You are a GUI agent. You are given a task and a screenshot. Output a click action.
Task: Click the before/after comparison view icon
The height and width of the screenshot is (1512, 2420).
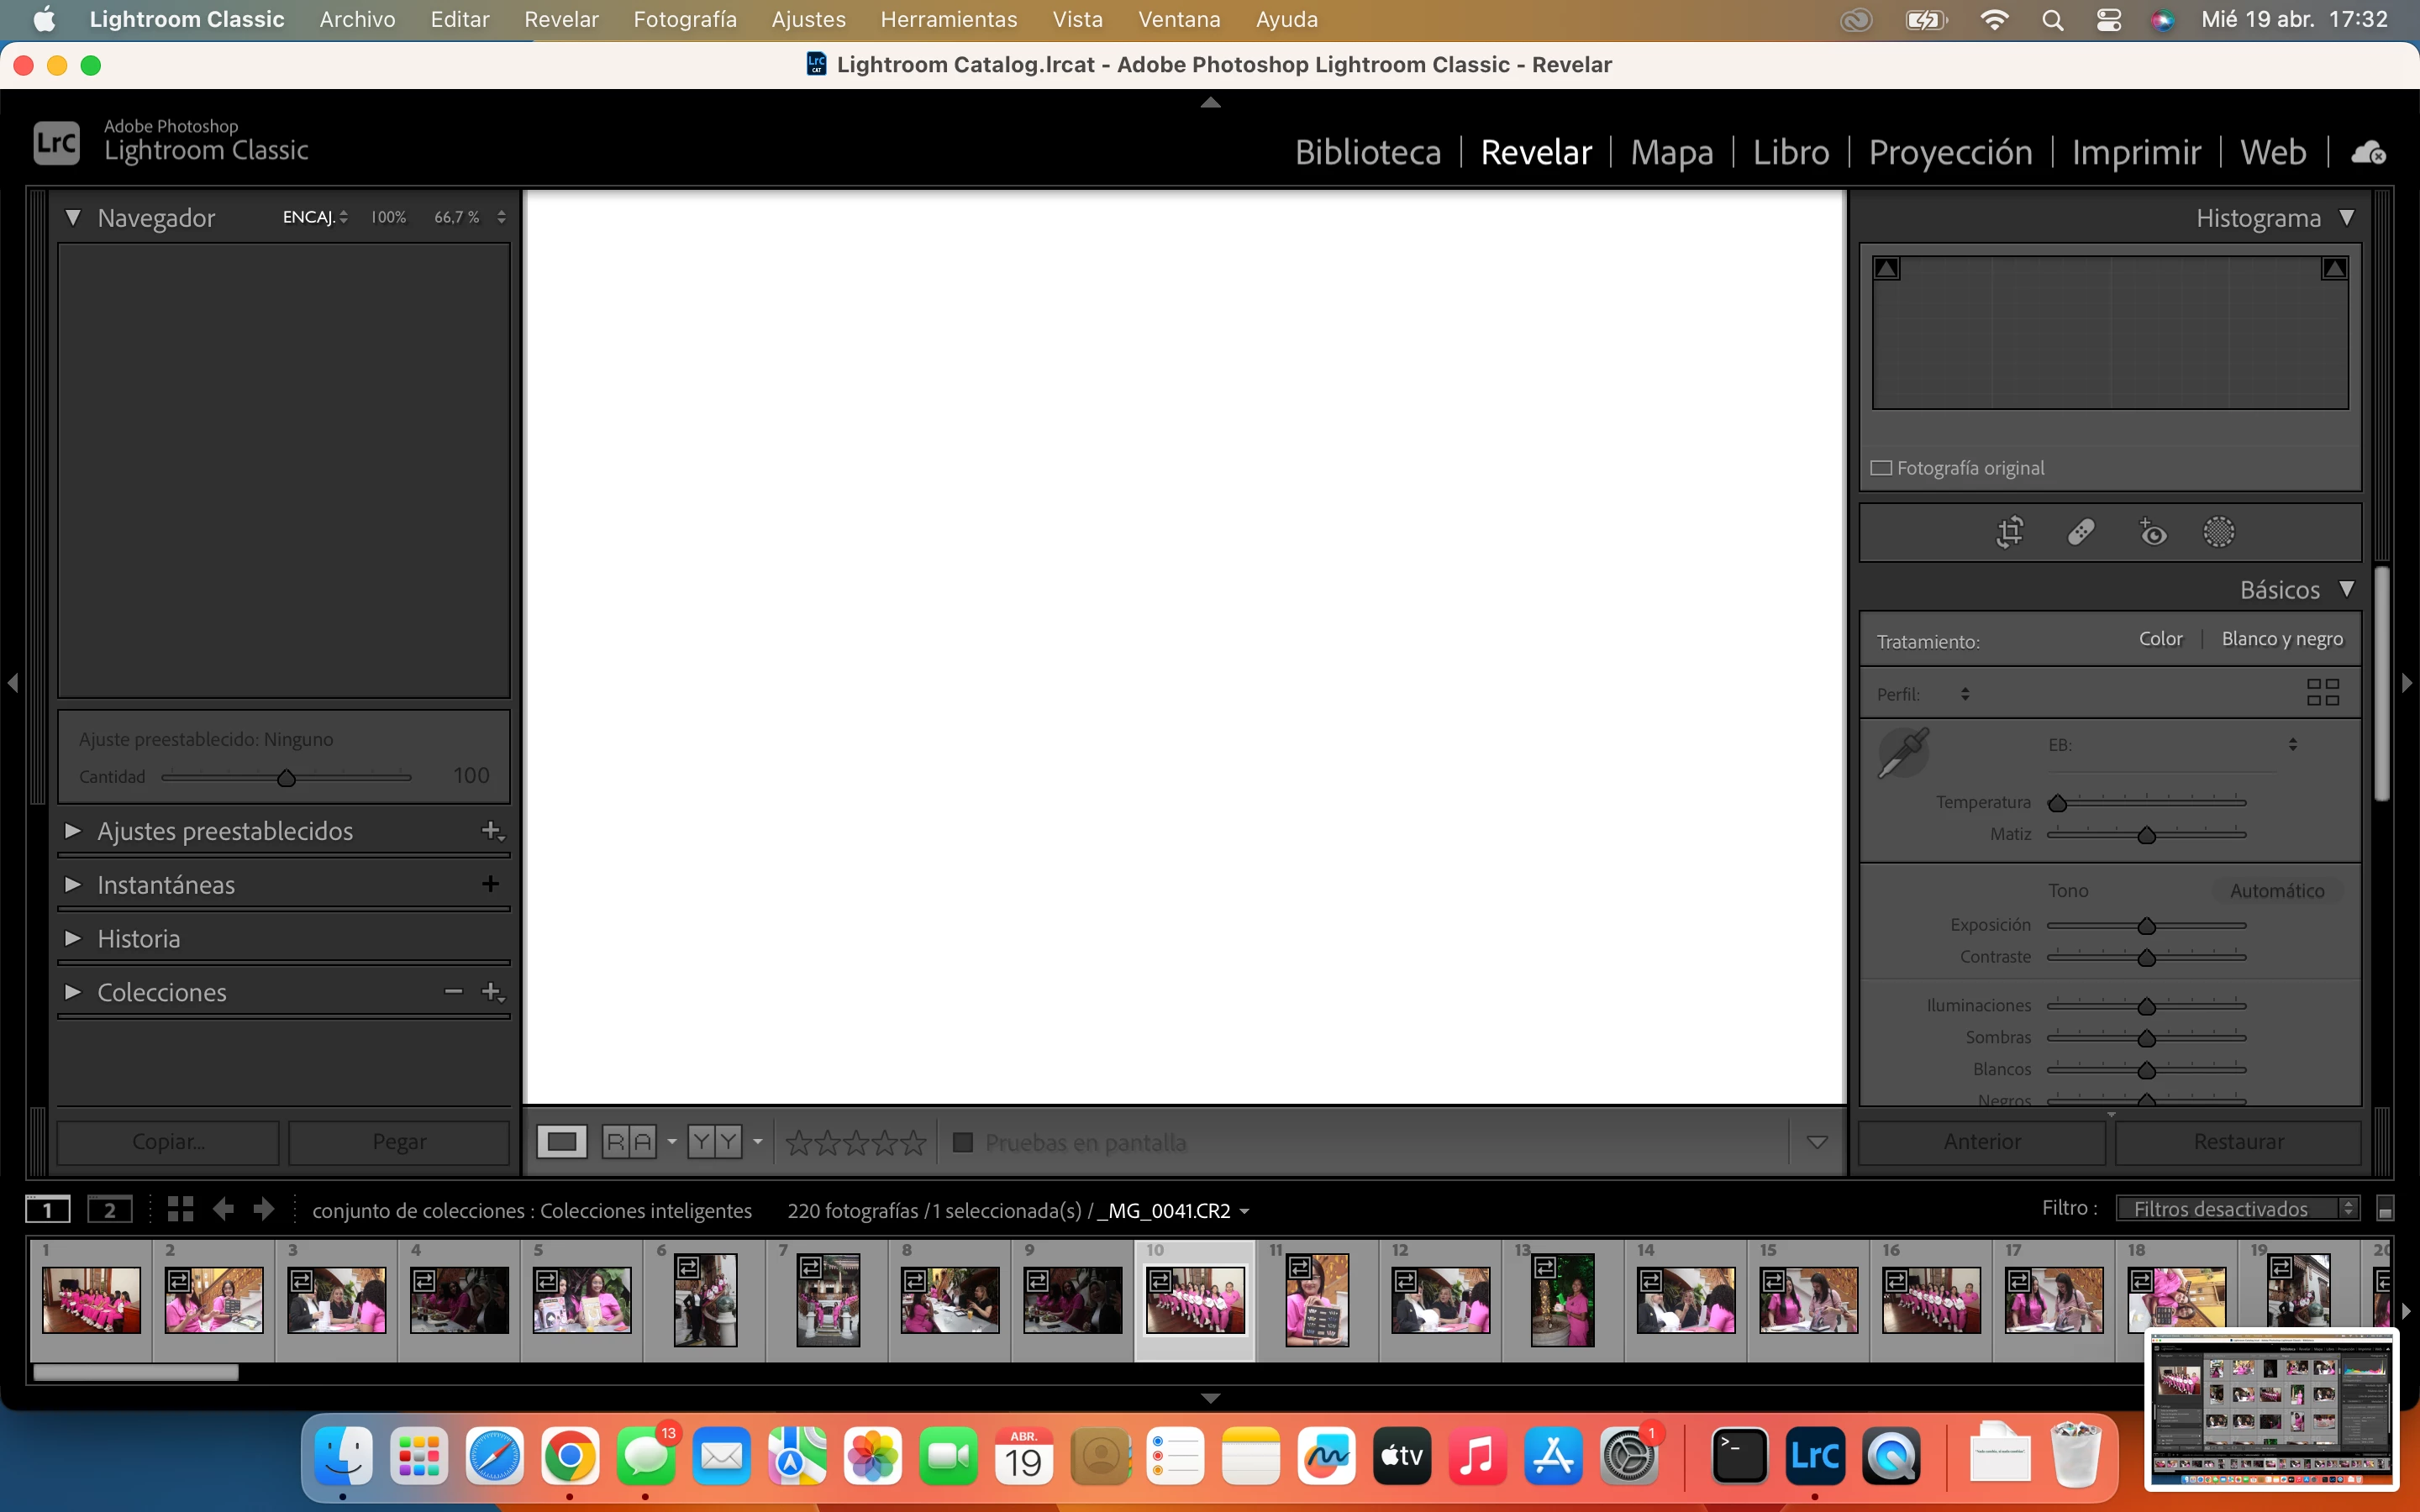click(x=629, y=1142)
